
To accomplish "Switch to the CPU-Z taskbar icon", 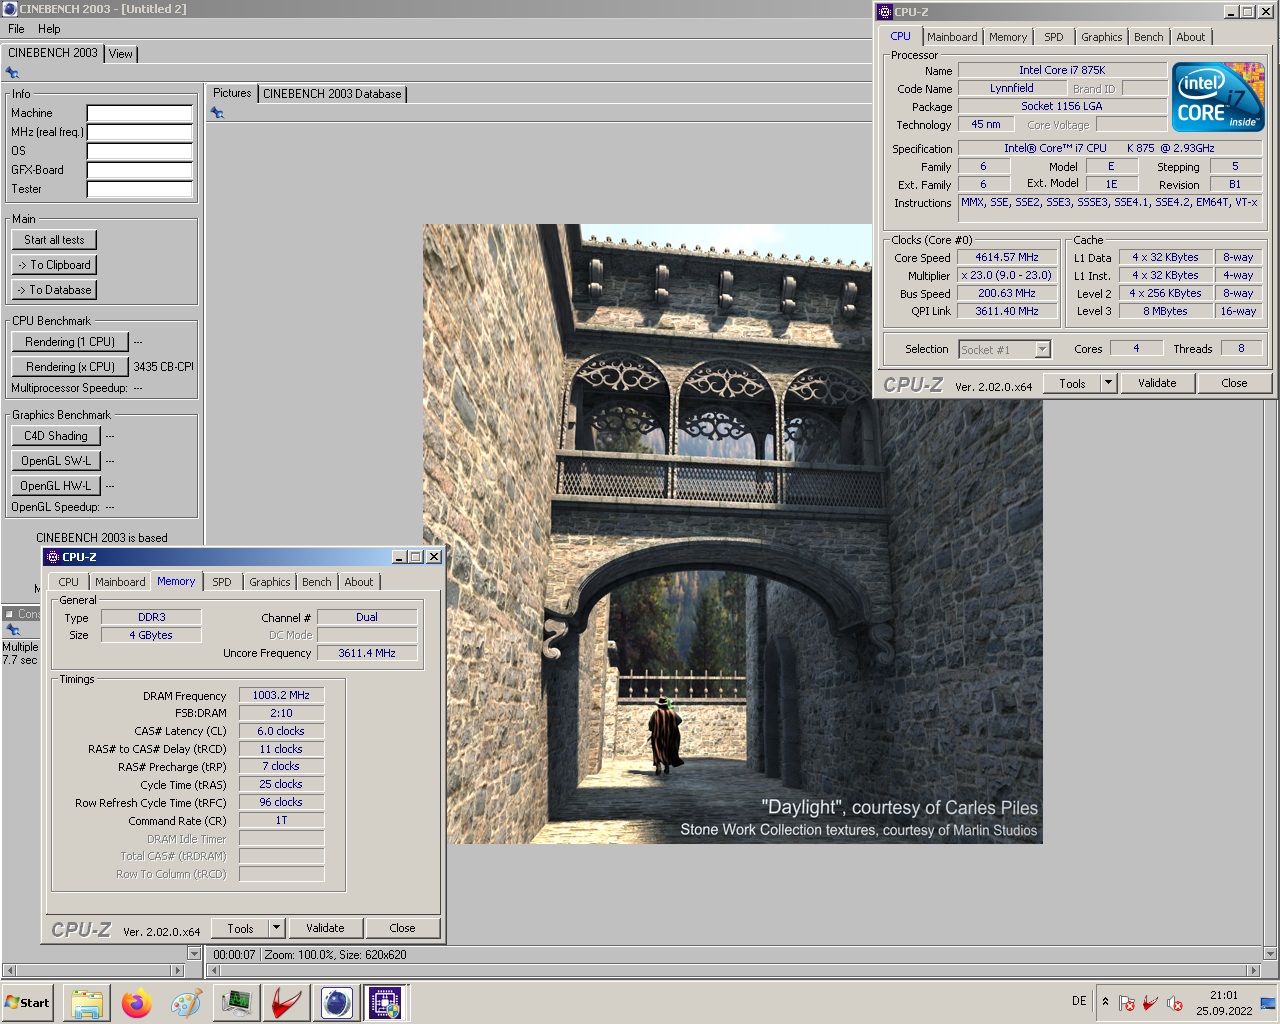I will (385, 1003).
